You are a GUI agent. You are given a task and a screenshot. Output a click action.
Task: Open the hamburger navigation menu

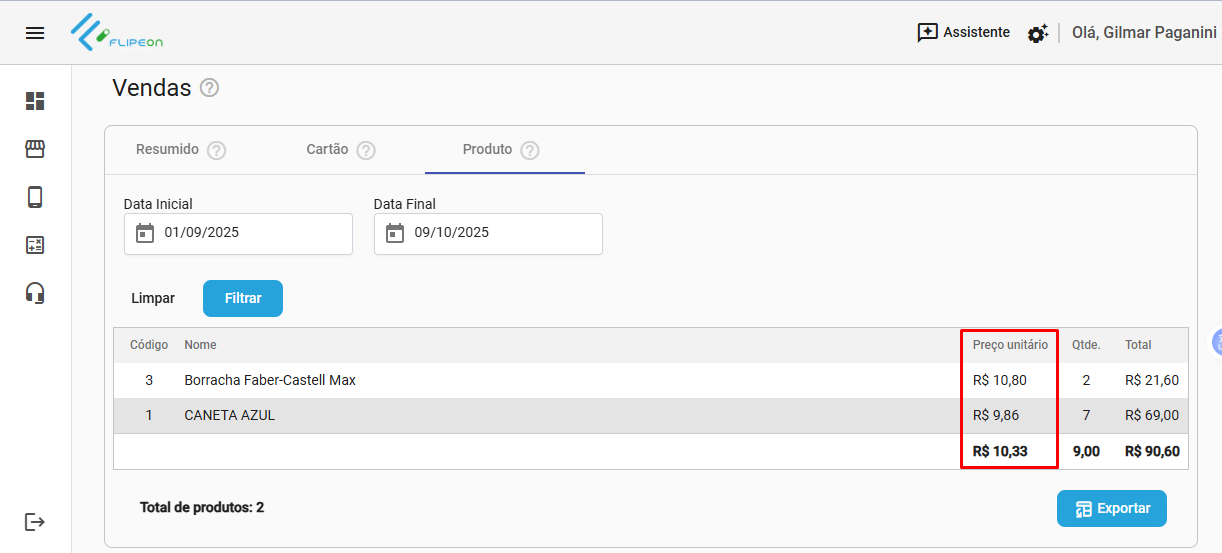(35, 33)
